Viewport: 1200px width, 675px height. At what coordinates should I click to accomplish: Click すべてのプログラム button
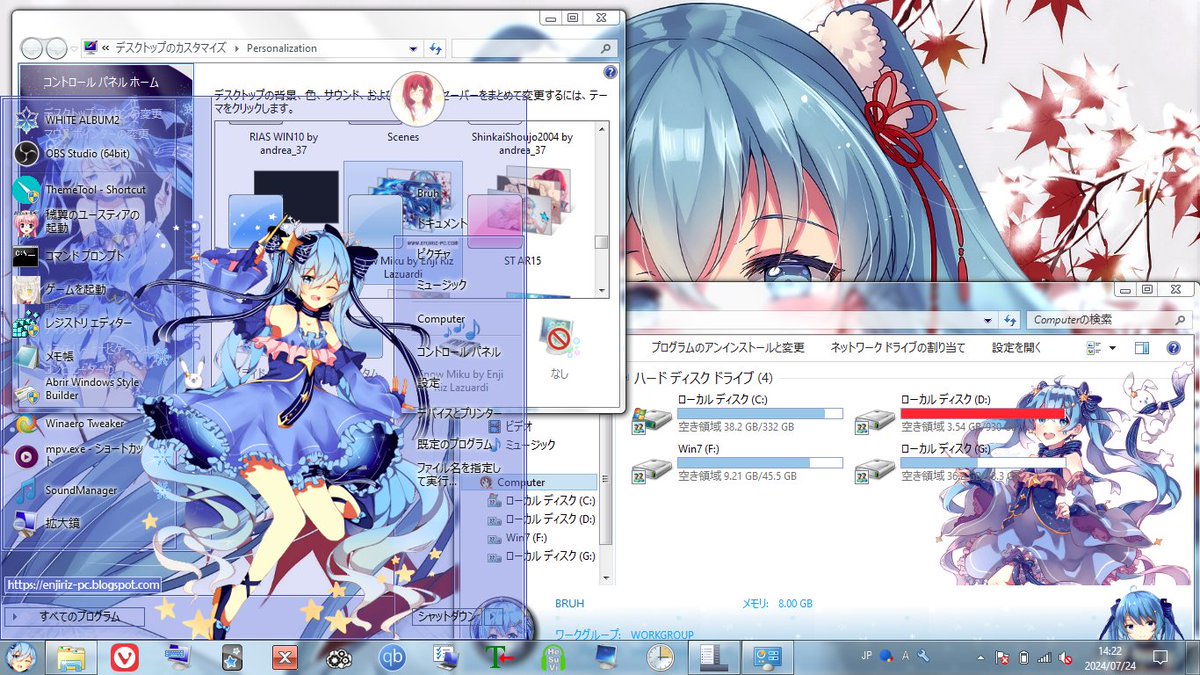click(75, 617)
